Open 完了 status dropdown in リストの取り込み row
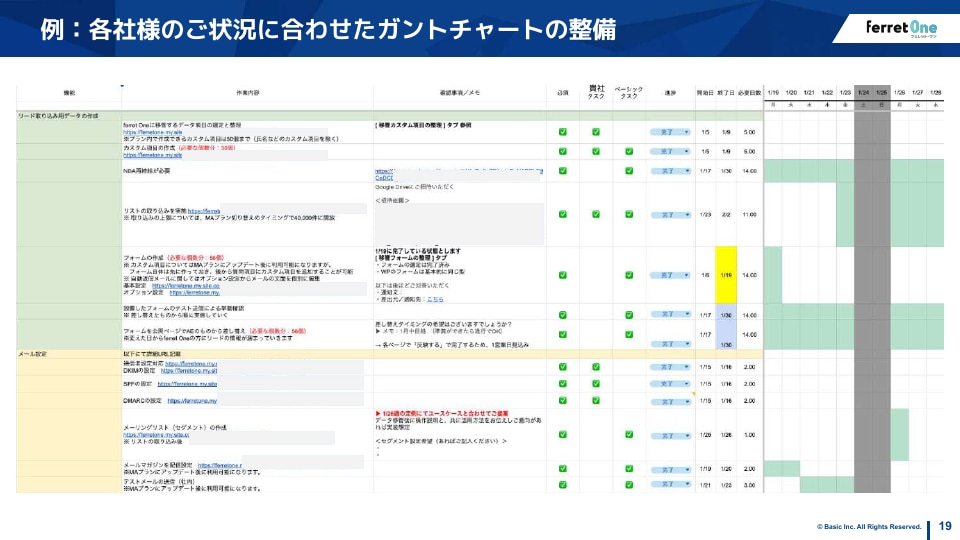 pos(670,215)
